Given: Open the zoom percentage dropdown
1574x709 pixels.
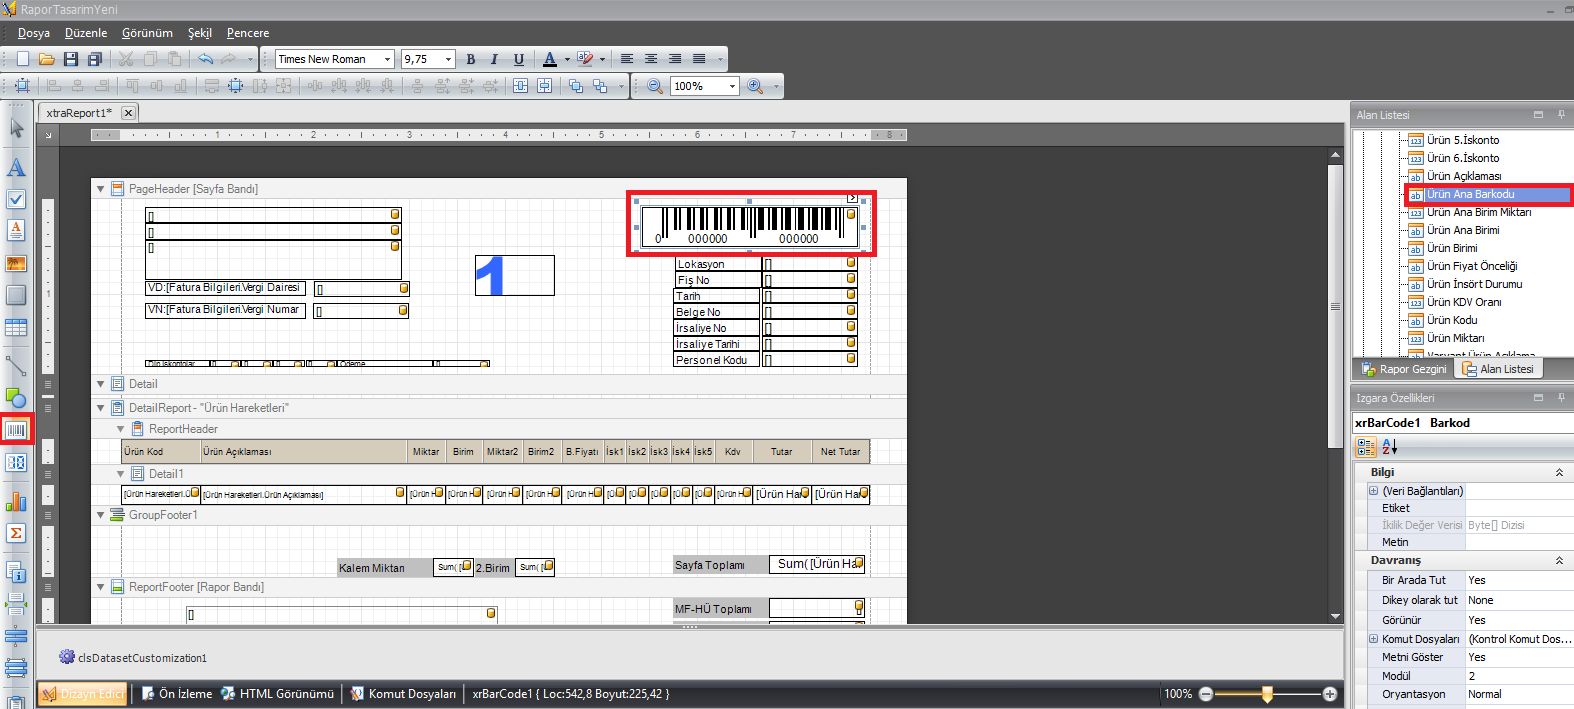Looking at the screenshot, I should tap(732, 86).
